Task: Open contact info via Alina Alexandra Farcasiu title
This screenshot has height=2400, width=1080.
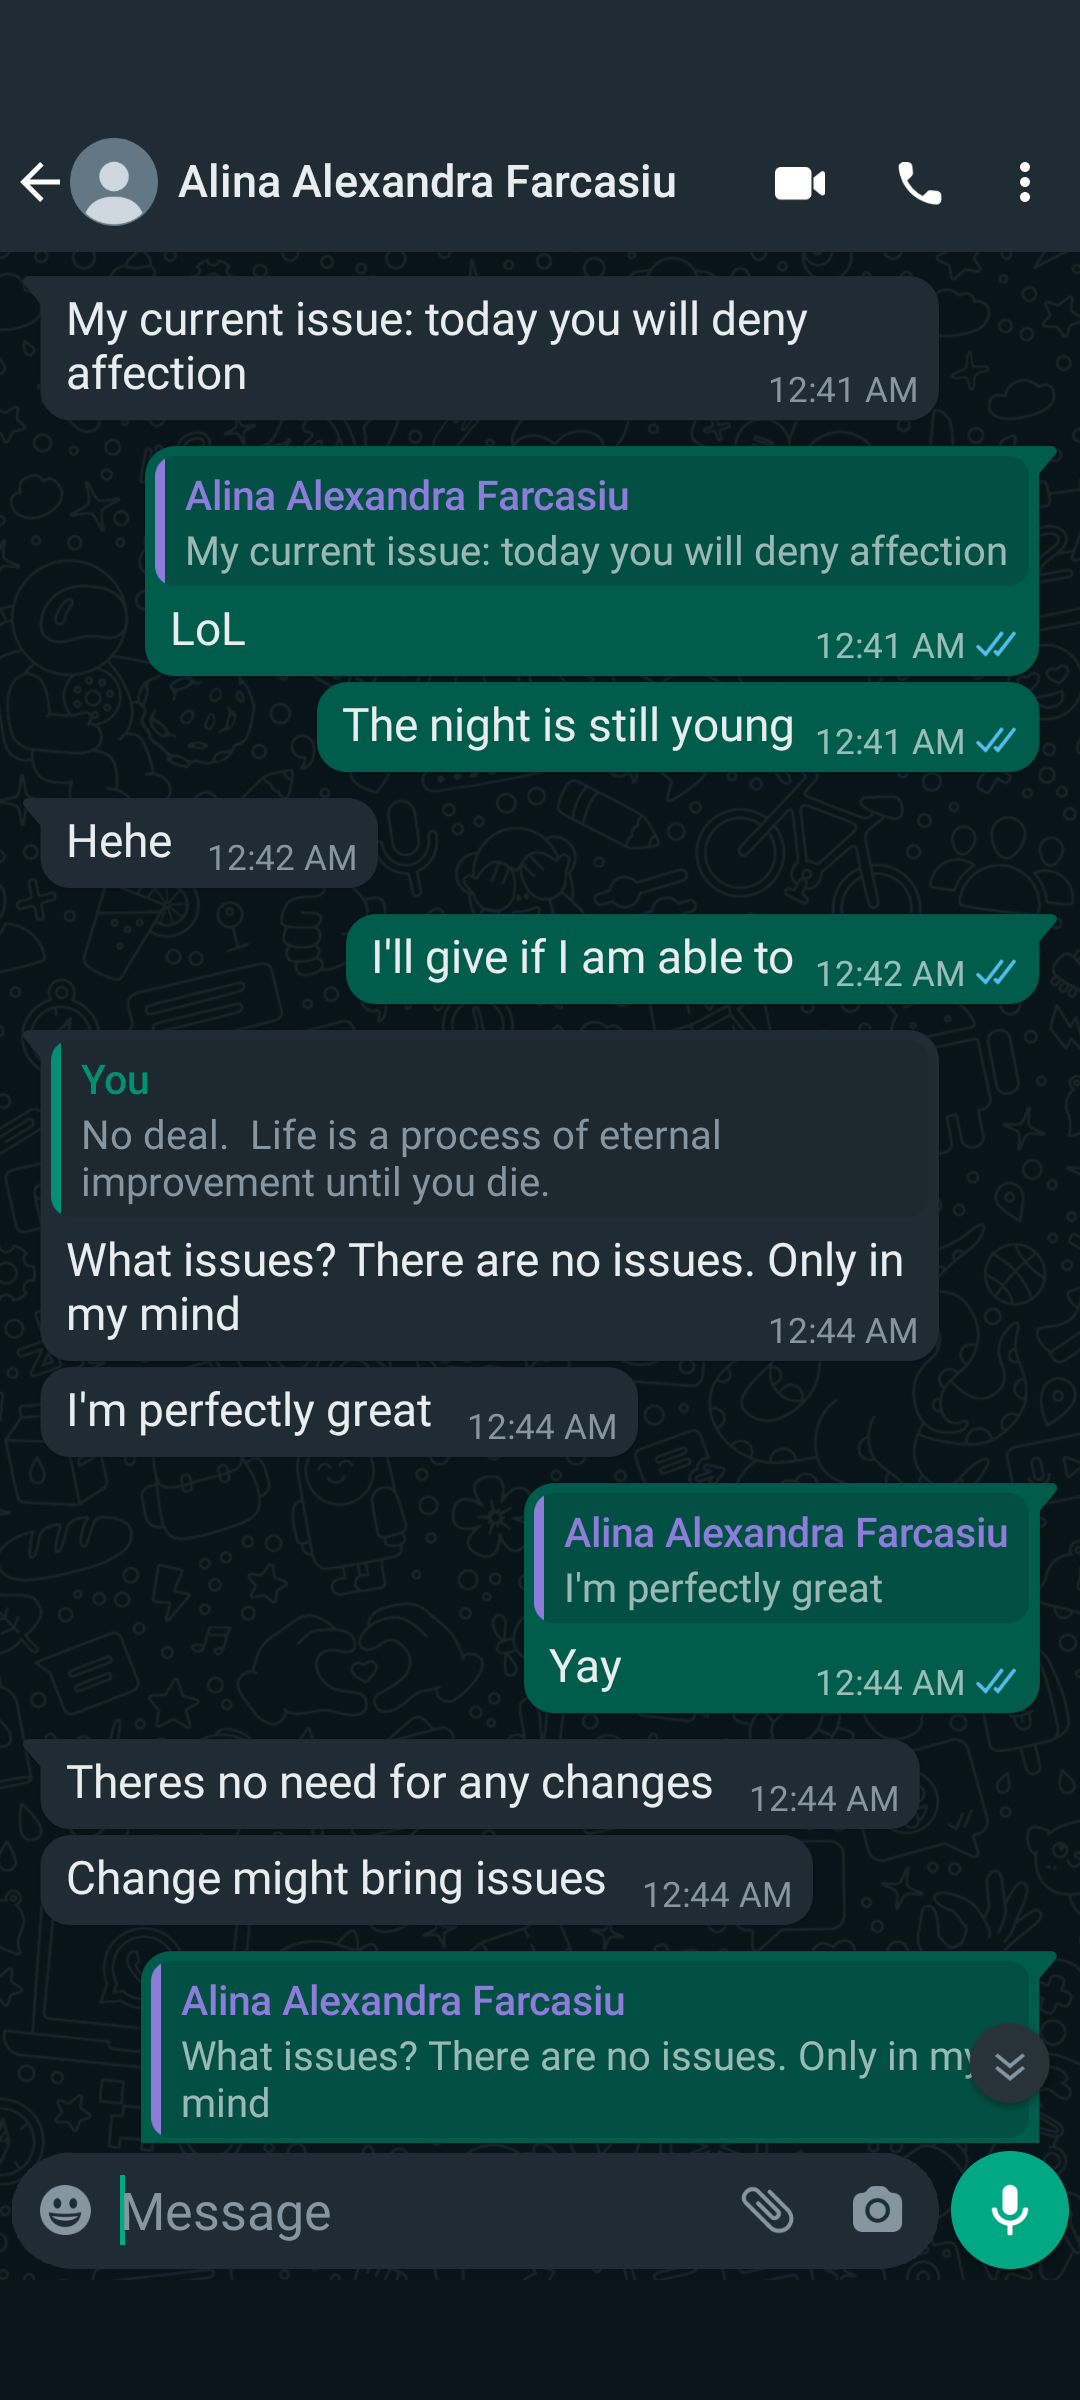Action: [x=427, y=182]
